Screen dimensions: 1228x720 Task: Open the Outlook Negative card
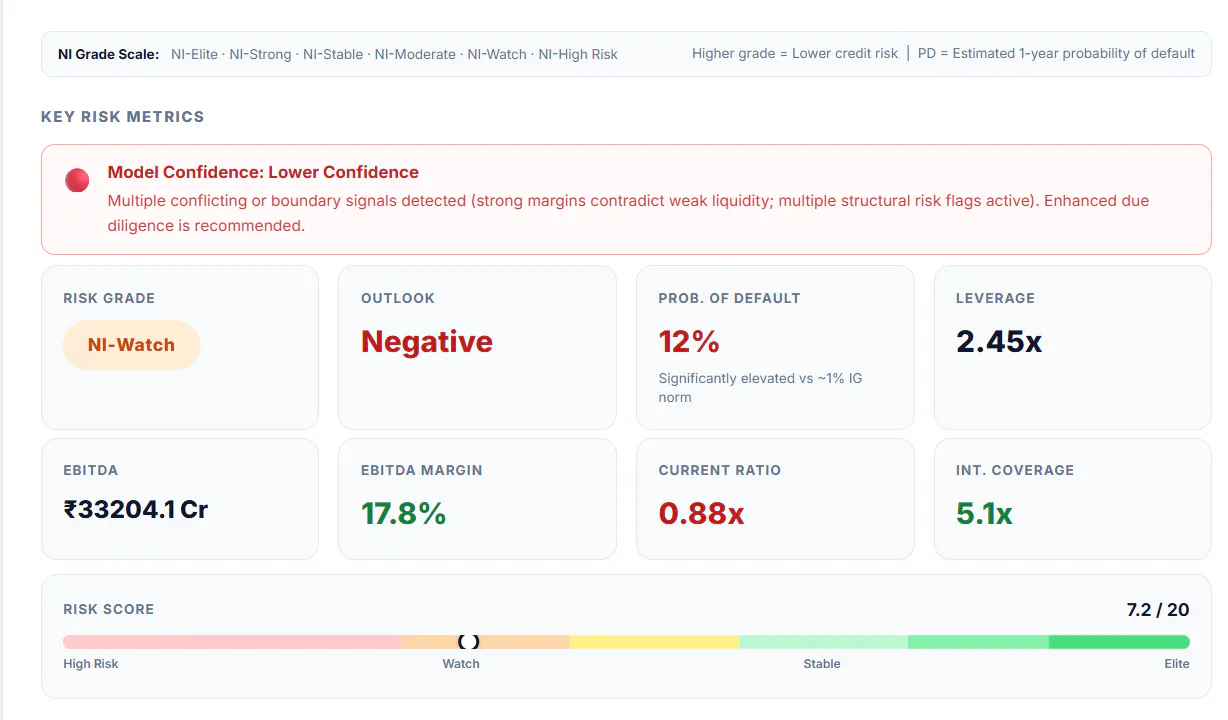coord(477,347)
